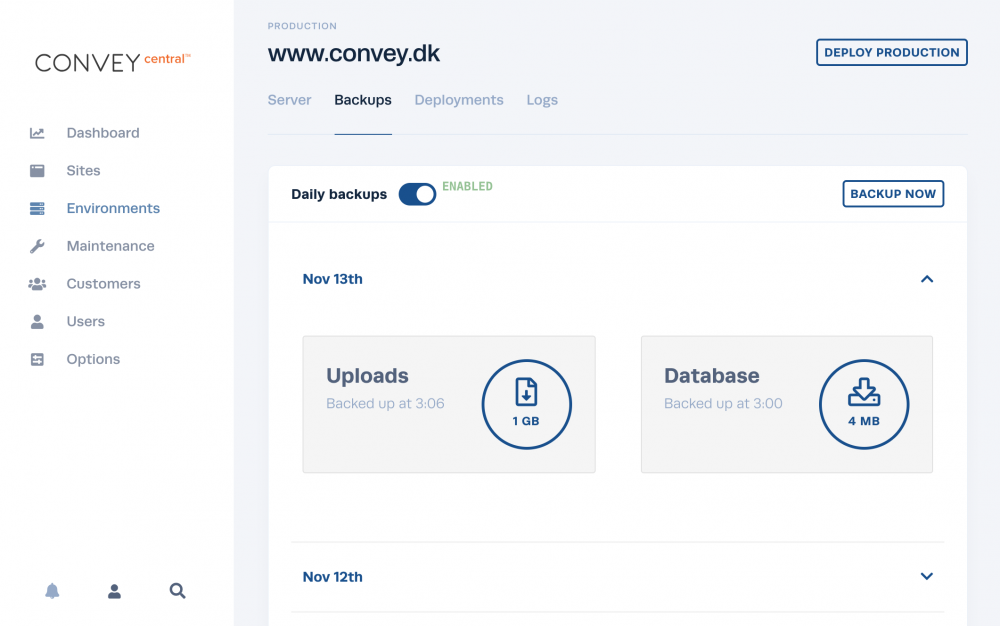Select the Backups tab
The image size is (1000, 626).
(x=363, y=100)
